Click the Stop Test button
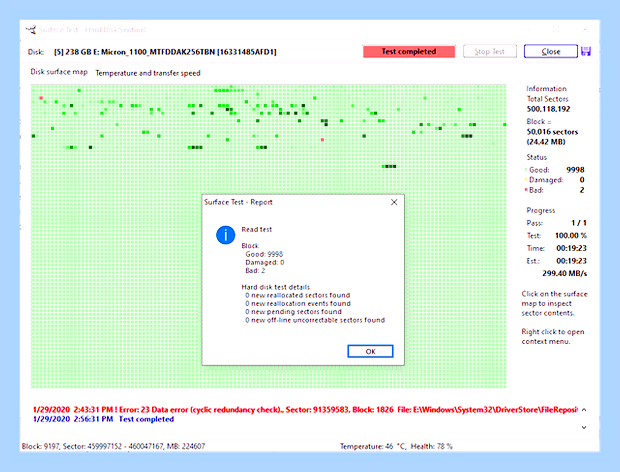Screen dimensions: 620x472 click(490, 51)
